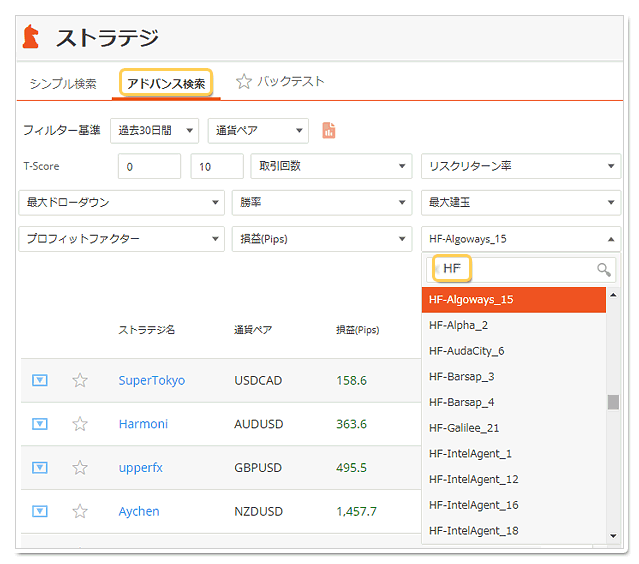Click the AUDUSD cell

(258, 424)
